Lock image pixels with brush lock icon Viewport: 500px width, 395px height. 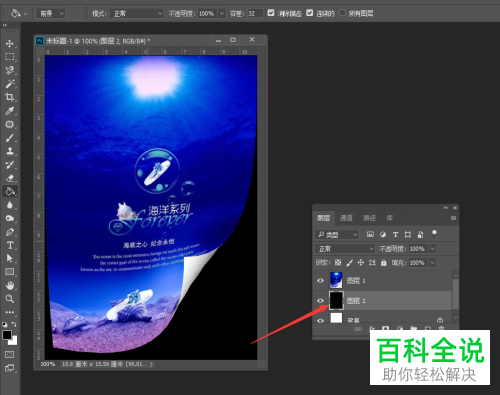pos(349,263)
